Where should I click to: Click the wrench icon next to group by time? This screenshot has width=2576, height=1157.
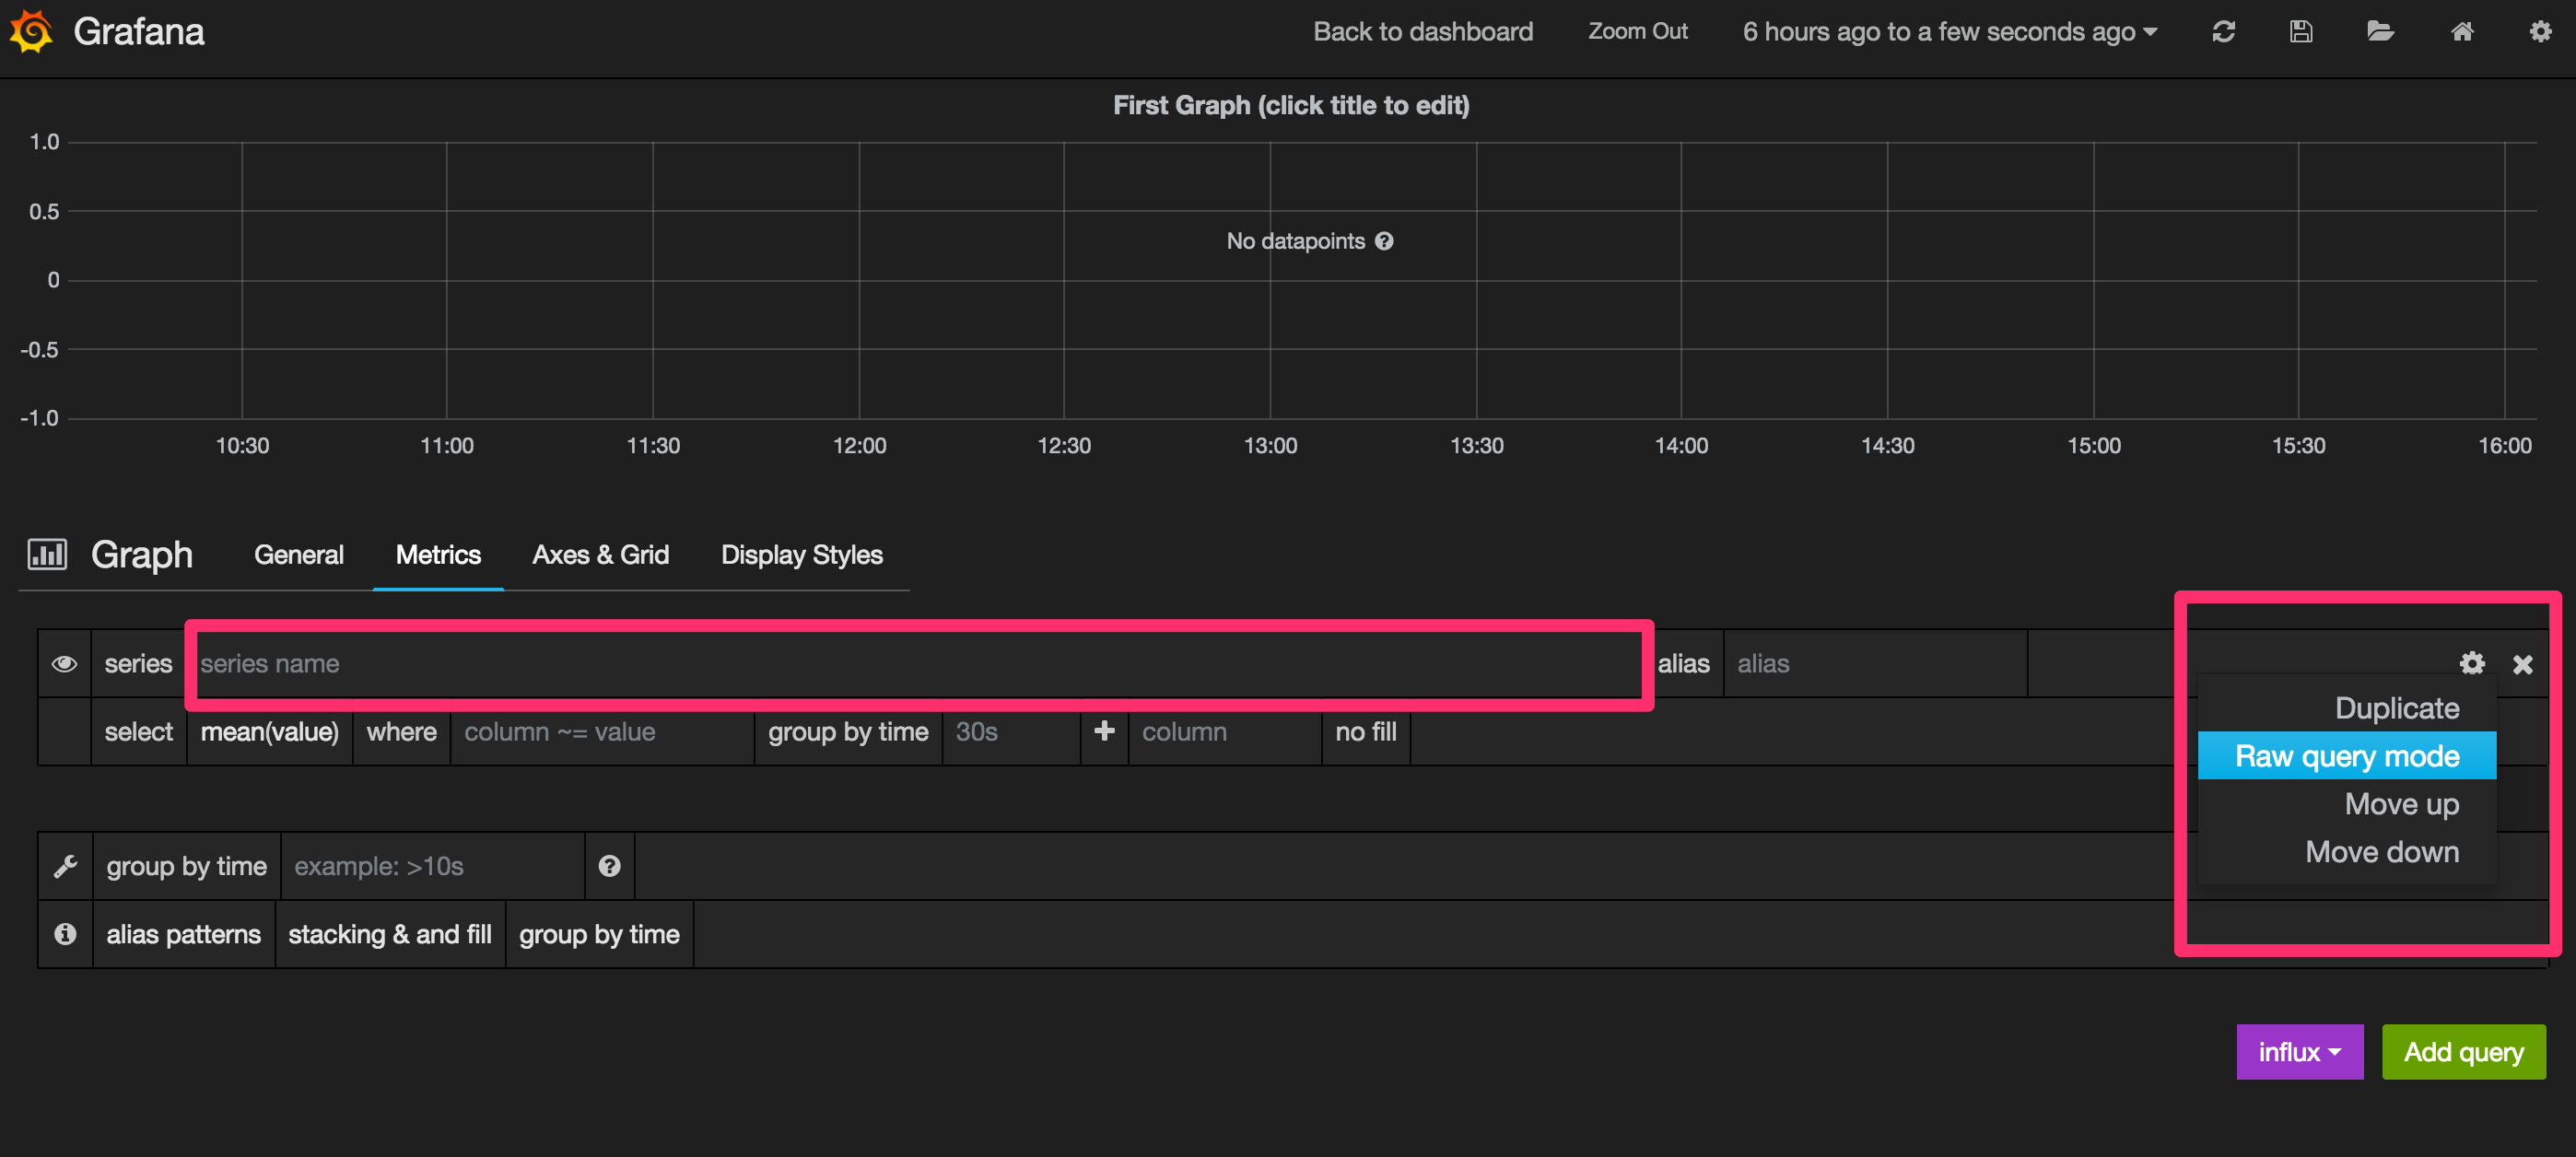point(64,865)
